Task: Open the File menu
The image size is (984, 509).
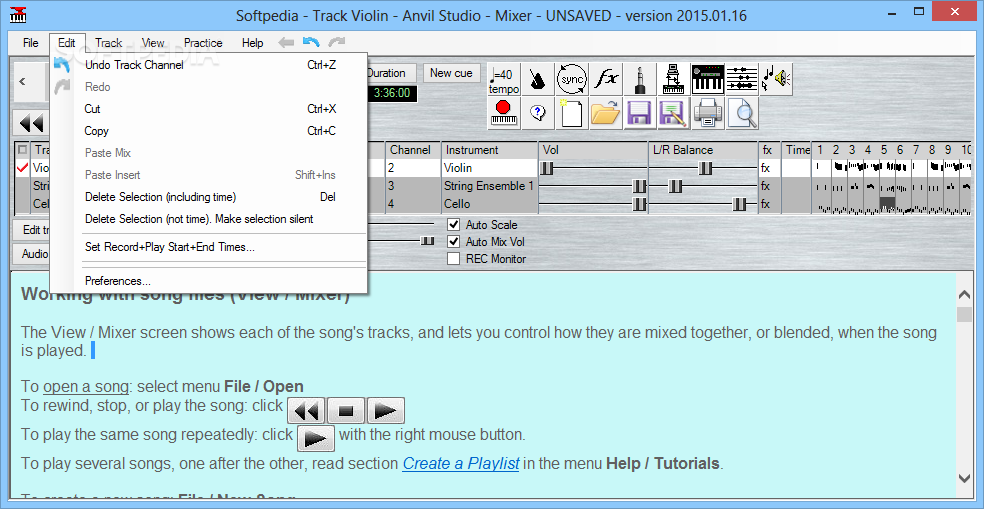Action: coord(31,43)
